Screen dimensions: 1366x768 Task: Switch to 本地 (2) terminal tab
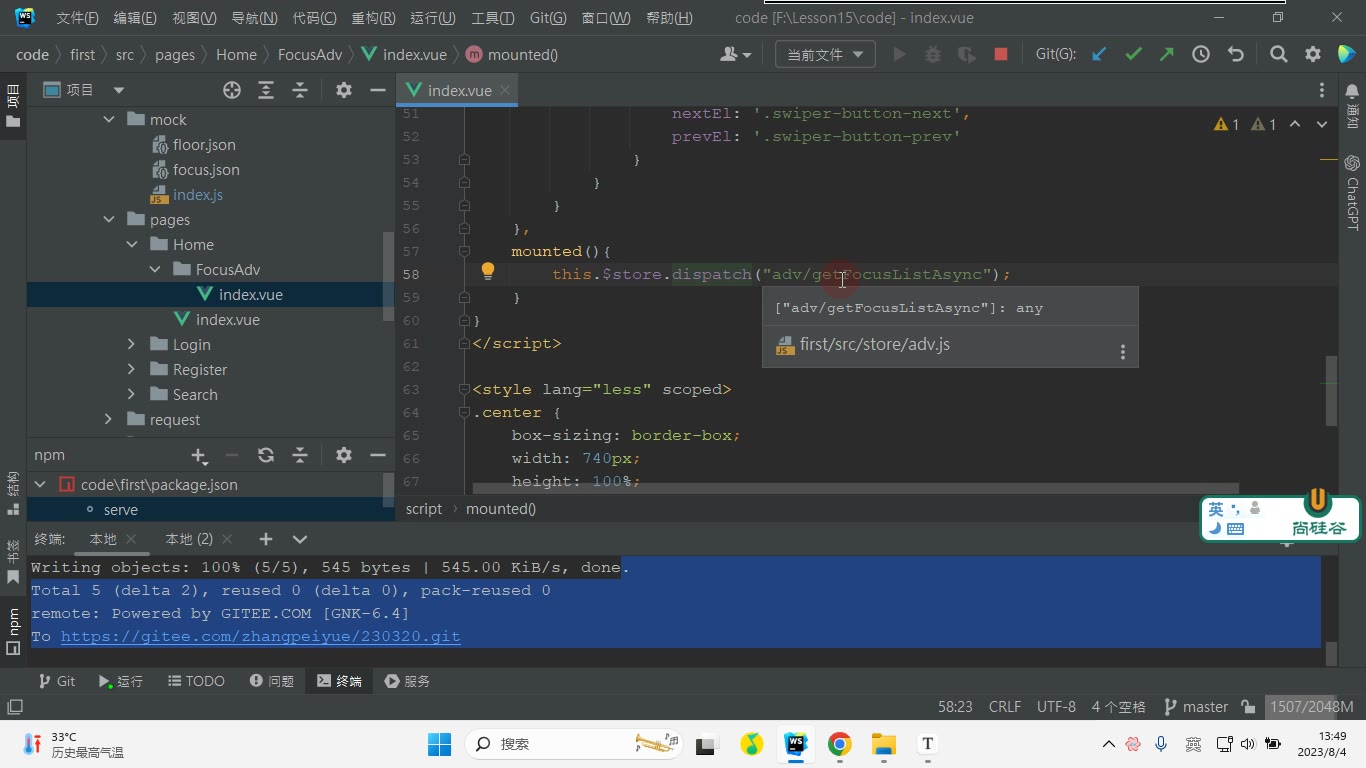[x=189, y=539]
